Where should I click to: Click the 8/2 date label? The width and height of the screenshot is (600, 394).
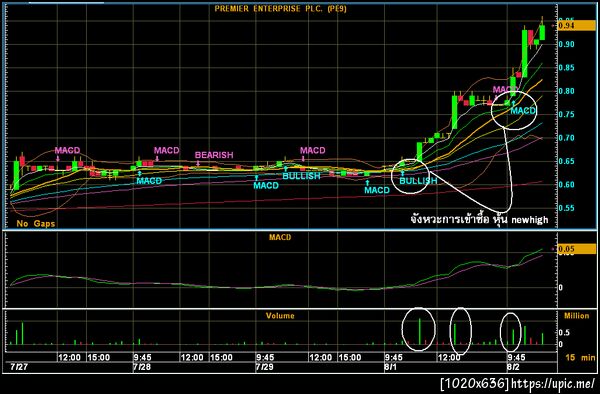point(514,367)
